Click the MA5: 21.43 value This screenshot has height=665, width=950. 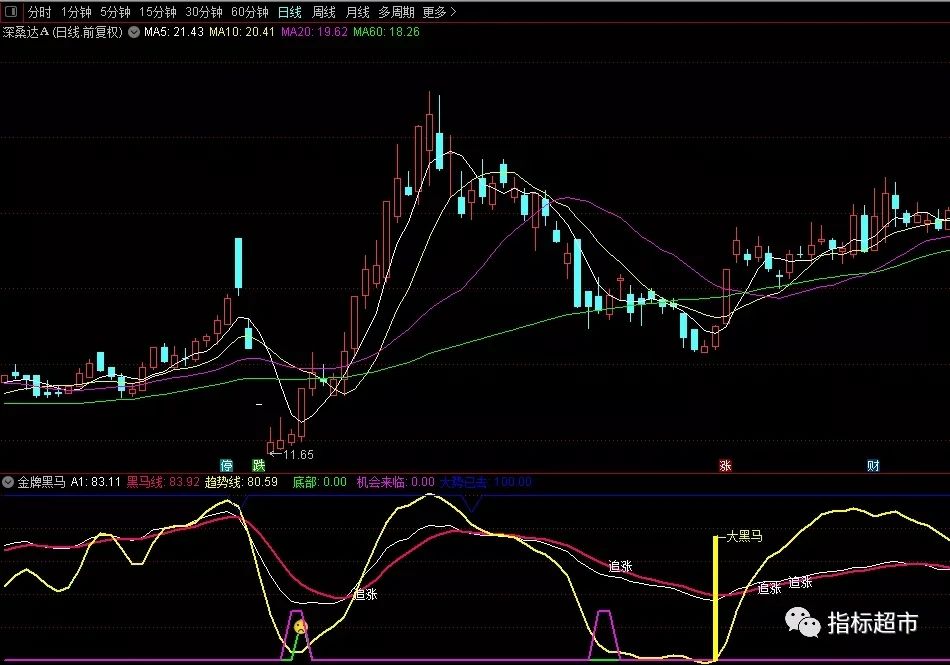[174, 32]
